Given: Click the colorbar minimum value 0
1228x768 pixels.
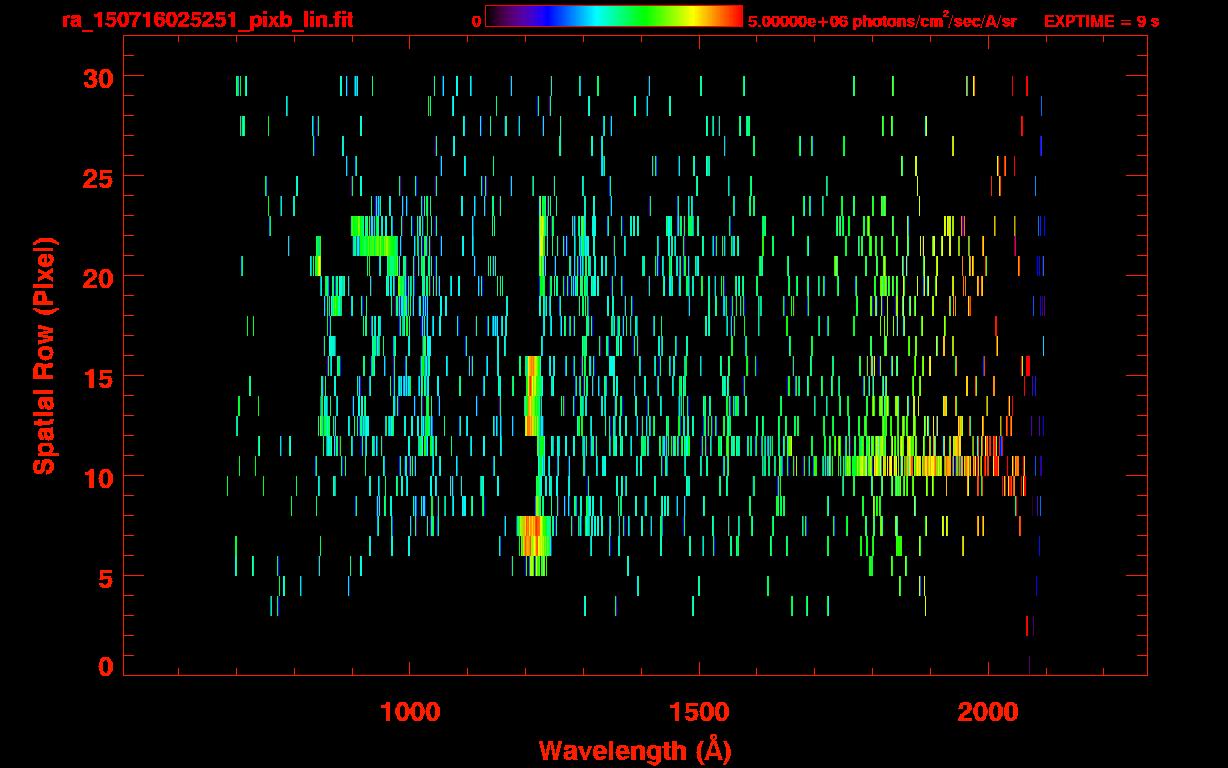Looking at the screenshot, I should [x=476, y=20].
